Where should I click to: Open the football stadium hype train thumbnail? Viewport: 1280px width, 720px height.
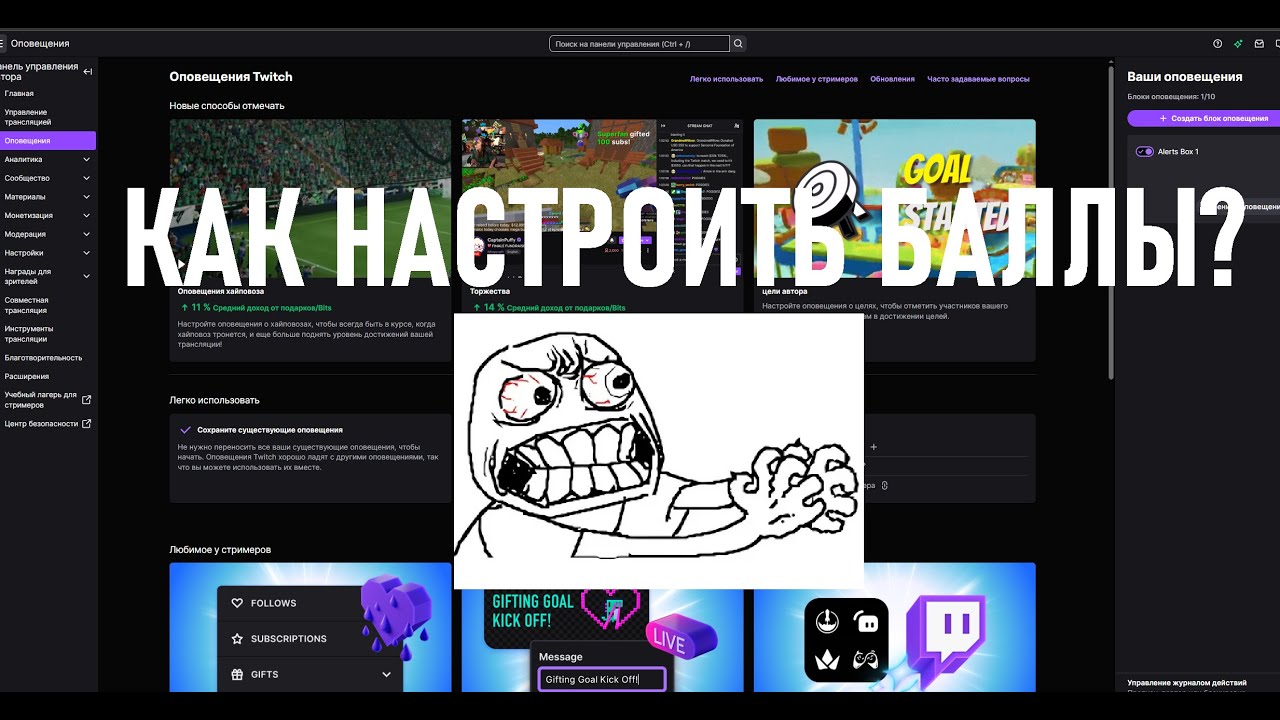point(310,200)
